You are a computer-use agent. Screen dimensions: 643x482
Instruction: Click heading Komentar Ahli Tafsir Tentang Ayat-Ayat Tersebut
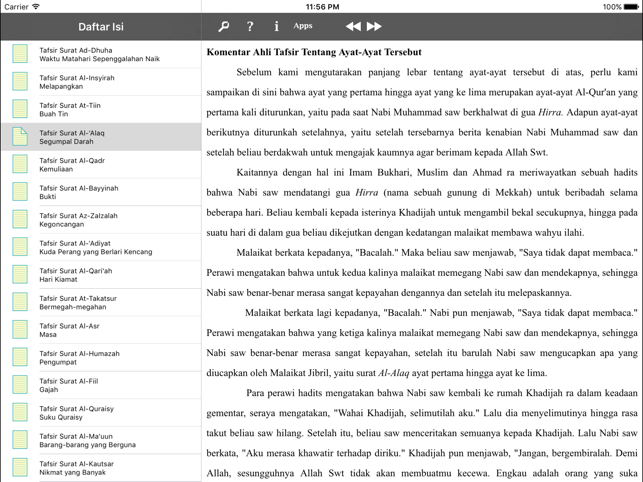tap(314, 52)
